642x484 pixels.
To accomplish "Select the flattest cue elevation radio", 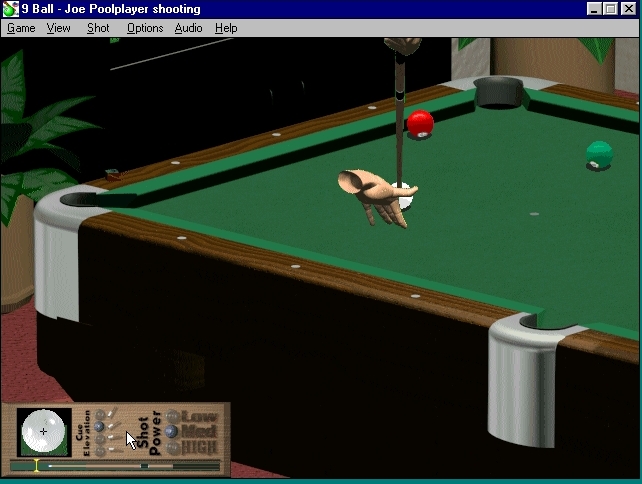I will click(x=100, y=451).
